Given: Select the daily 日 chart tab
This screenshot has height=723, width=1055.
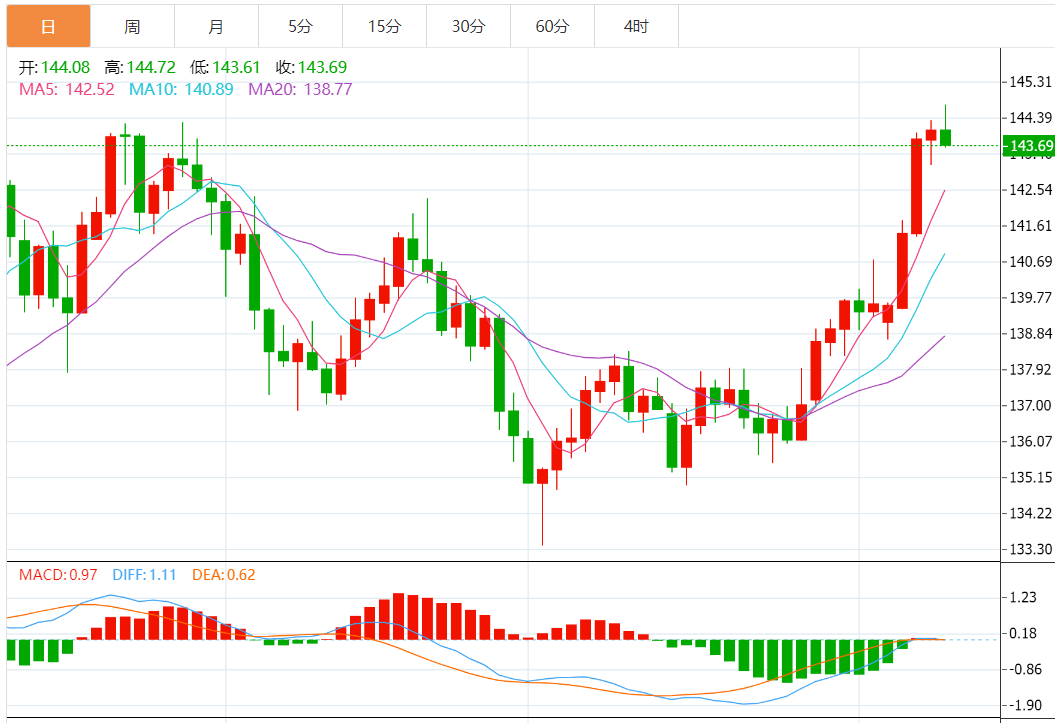Looking at the screenshot, I should click(48, 26).
